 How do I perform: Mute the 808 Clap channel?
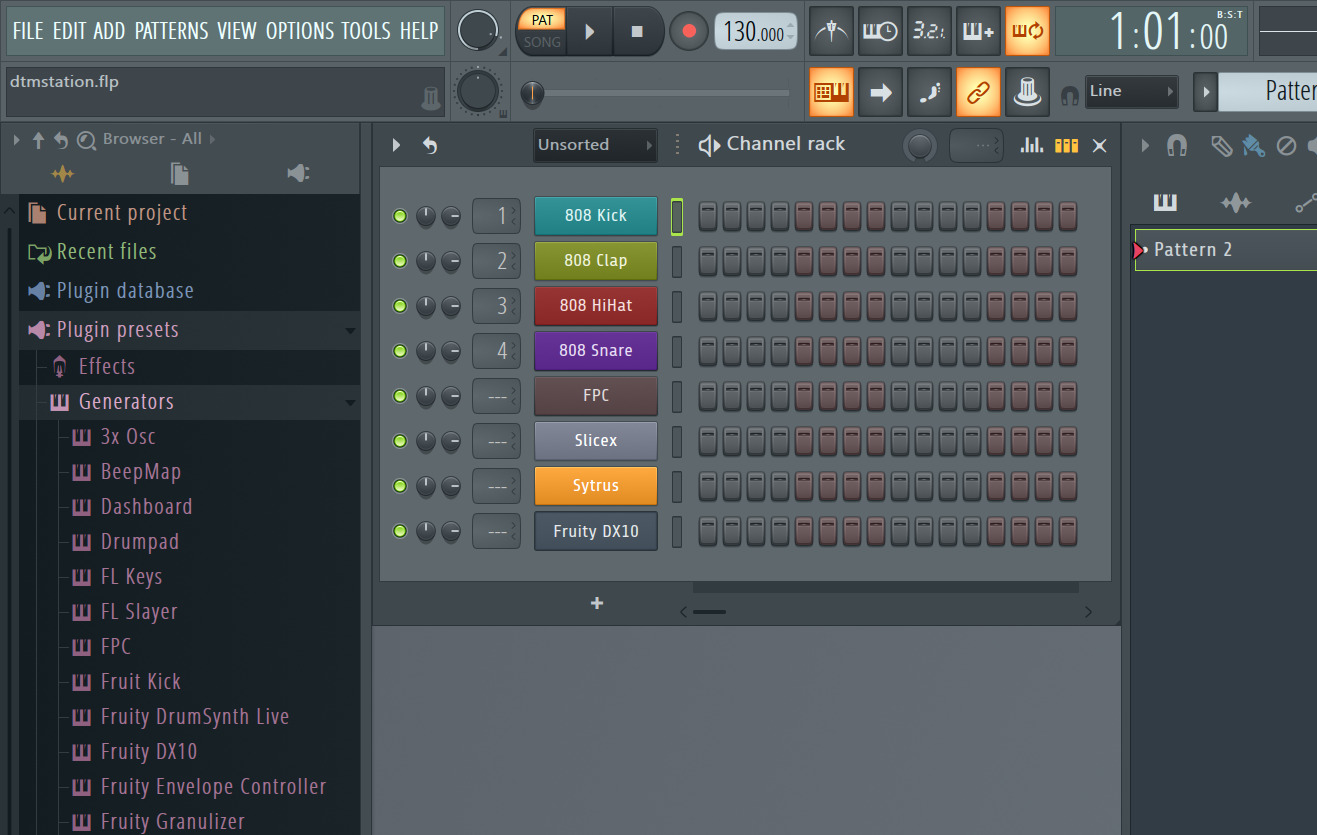[400, 261]
